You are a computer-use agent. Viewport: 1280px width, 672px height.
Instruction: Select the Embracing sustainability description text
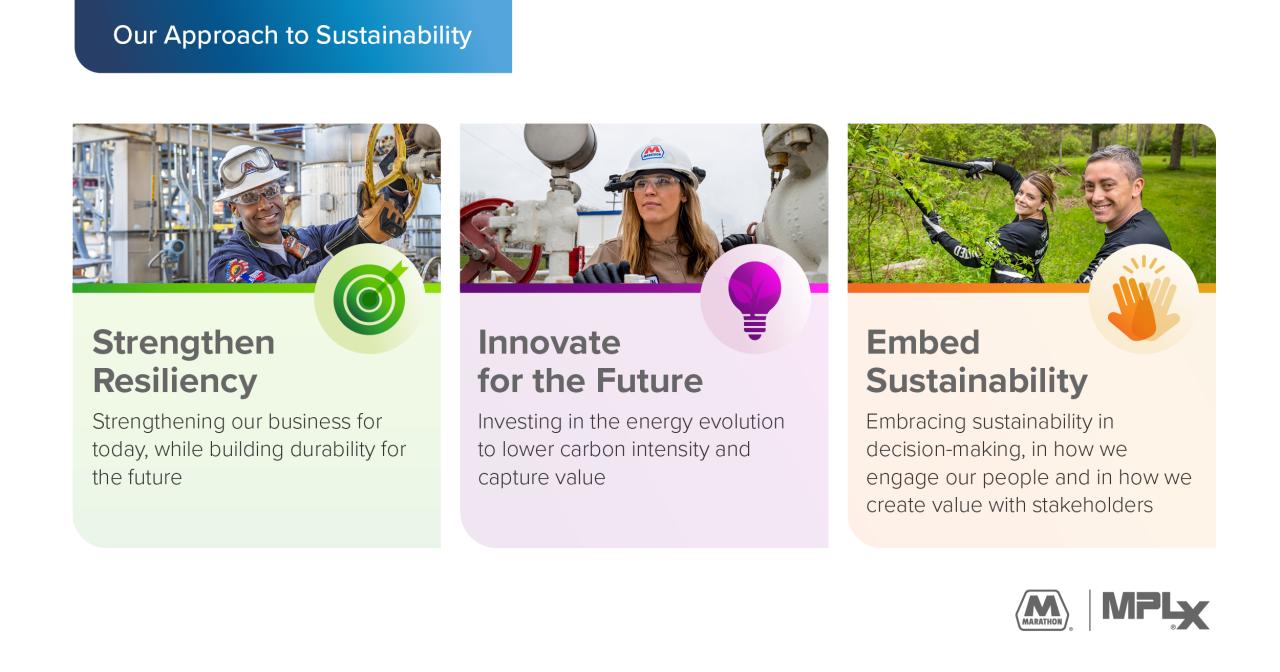click(x=1029, y=463)
